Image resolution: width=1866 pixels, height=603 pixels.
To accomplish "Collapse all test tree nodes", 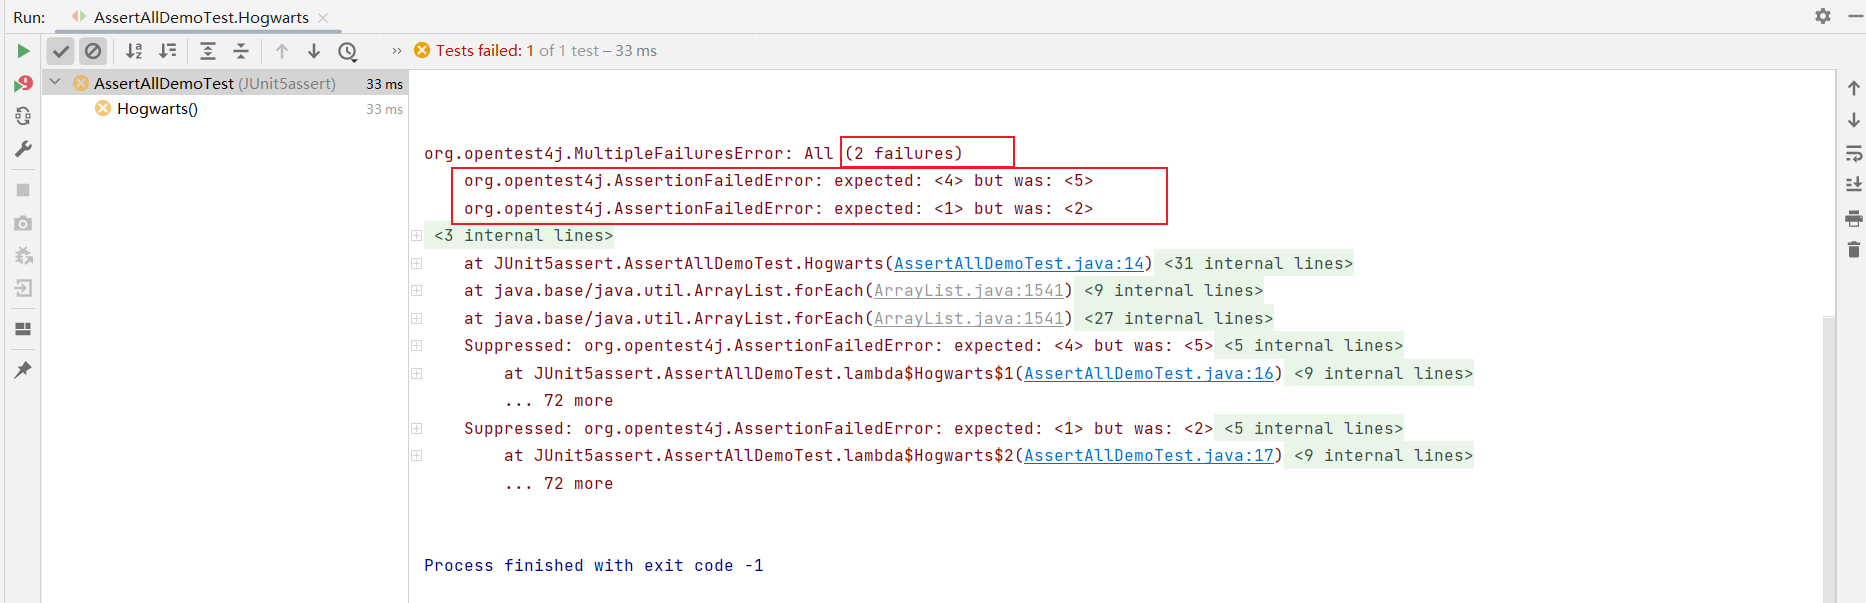I will (241, 51).
